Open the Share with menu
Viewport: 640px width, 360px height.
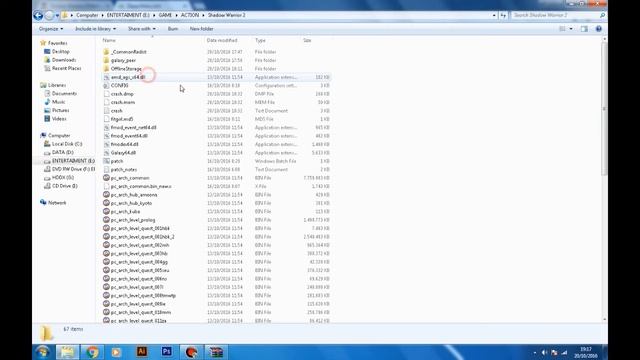pyautogui.click(x=142, y=29)
